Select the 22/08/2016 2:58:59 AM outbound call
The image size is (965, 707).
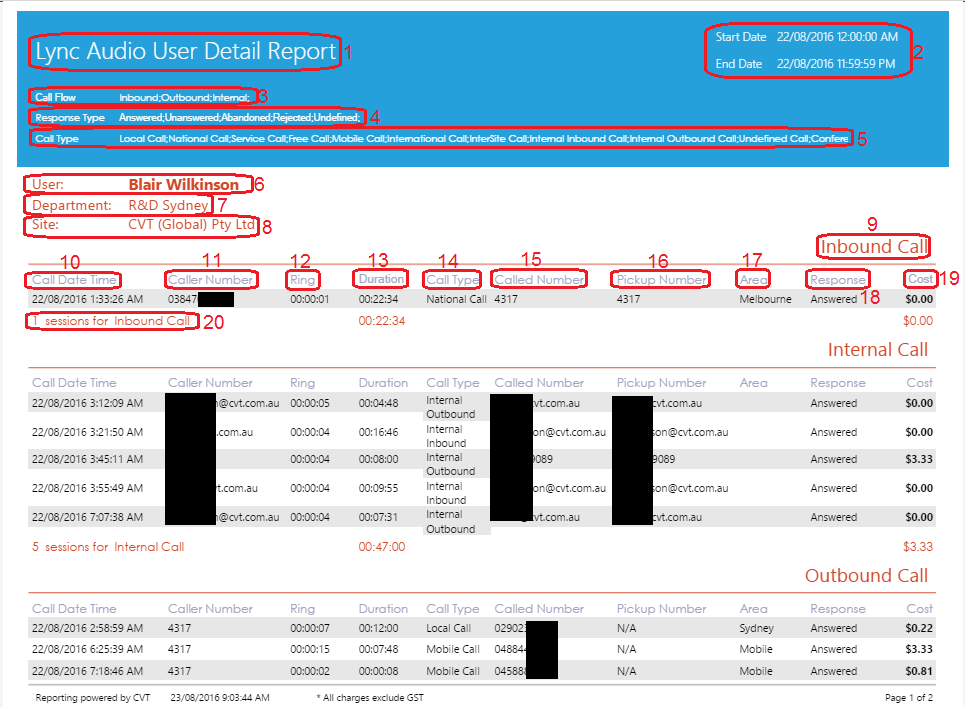[87, 628]
